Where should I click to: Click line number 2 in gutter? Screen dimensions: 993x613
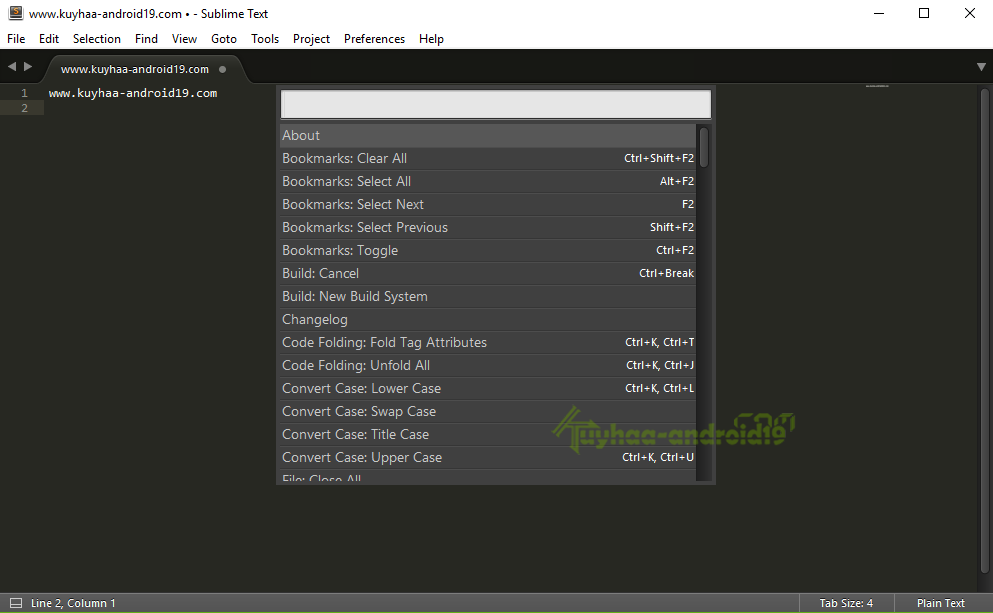tap(24, 108)
